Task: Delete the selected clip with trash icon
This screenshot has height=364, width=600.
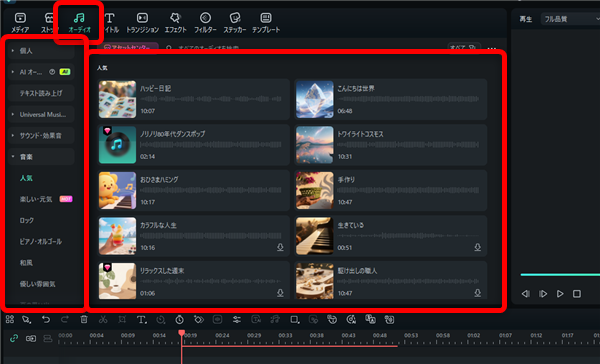Action: click(x=84, y=319)
